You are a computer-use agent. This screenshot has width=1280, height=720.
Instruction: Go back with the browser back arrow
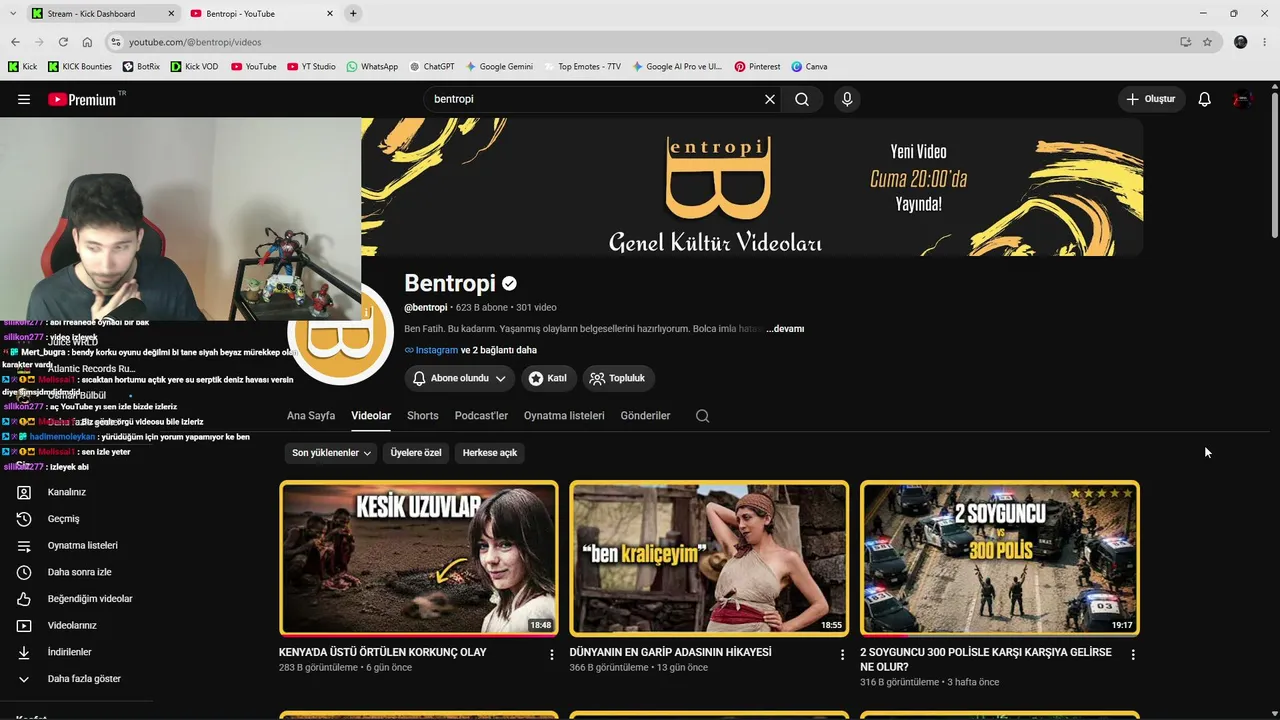(x=15, y=42)
